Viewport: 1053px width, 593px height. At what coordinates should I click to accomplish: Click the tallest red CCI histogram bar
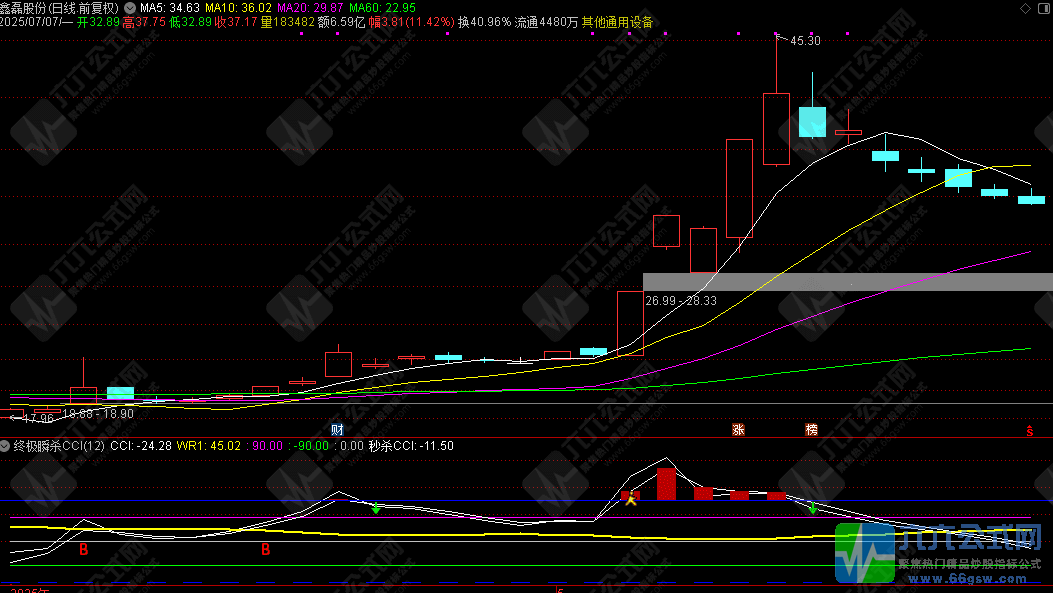point(666,483)
